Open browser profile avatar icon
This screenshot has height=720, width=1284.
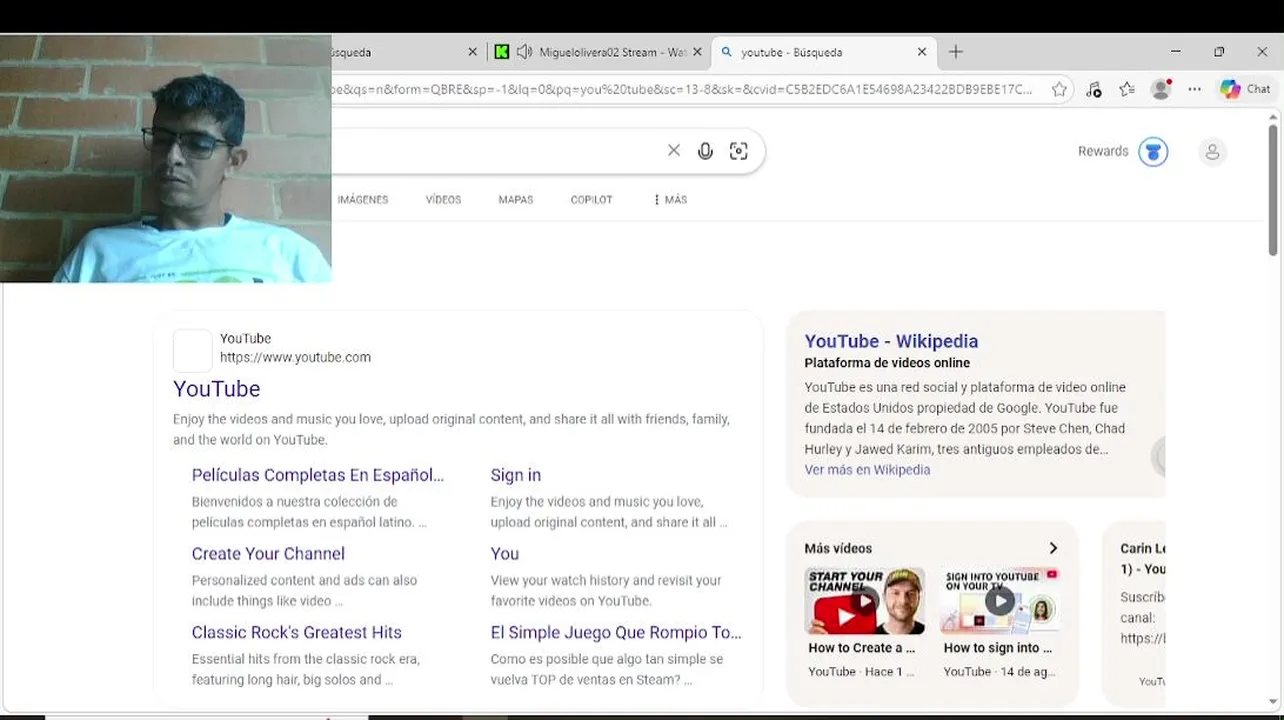(x=1161, y=89)
